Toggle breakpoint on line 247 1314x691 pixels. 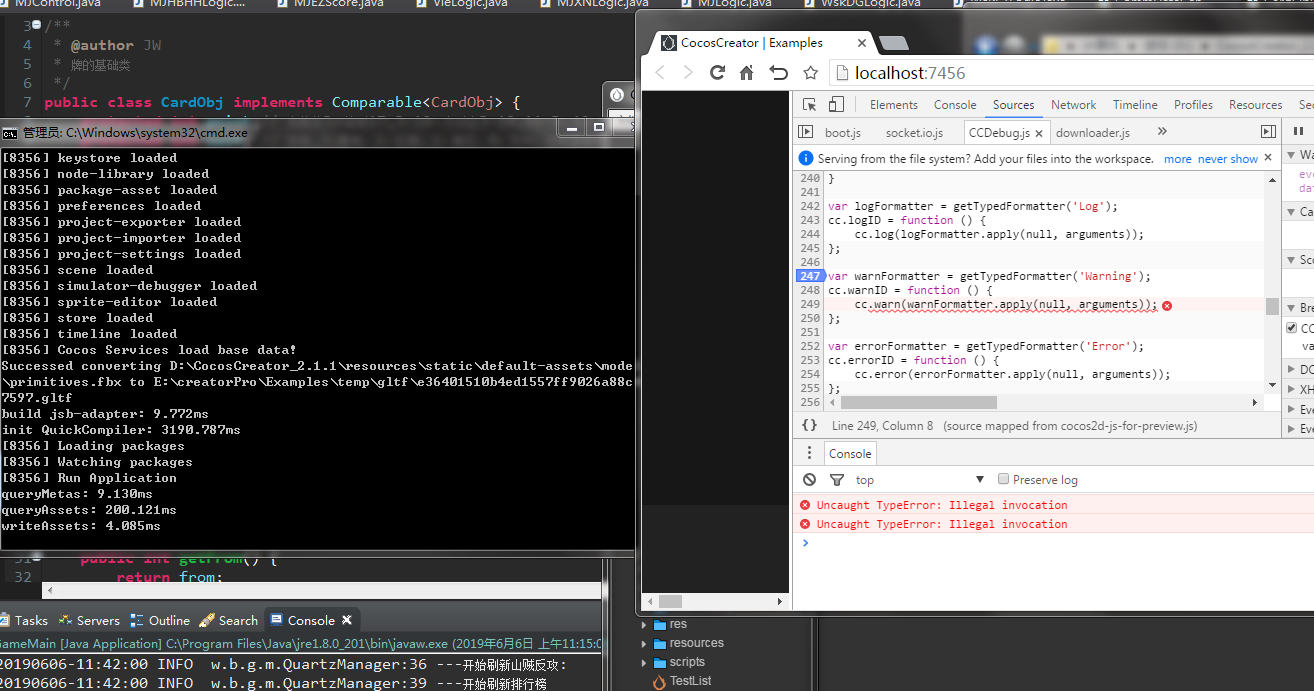[809, 276]
